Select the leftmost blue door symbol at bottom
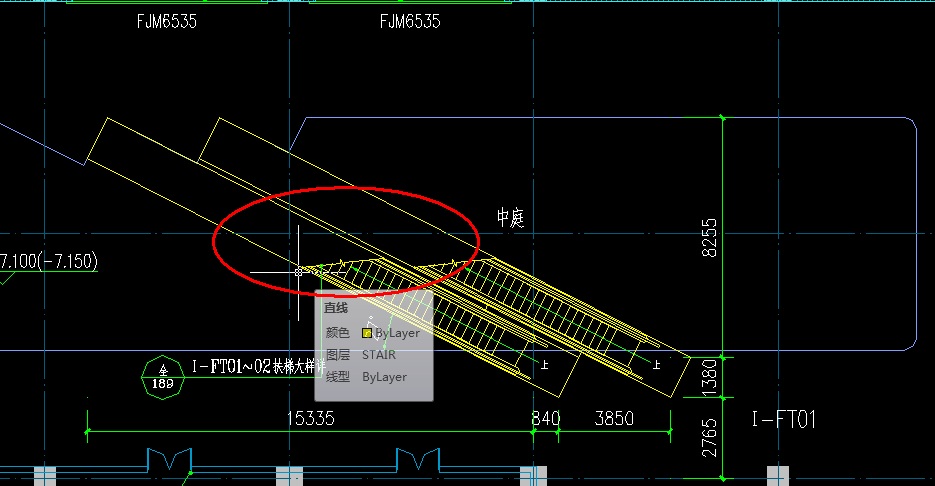This screenshot has height=486, width=935. tap(167, 461)
